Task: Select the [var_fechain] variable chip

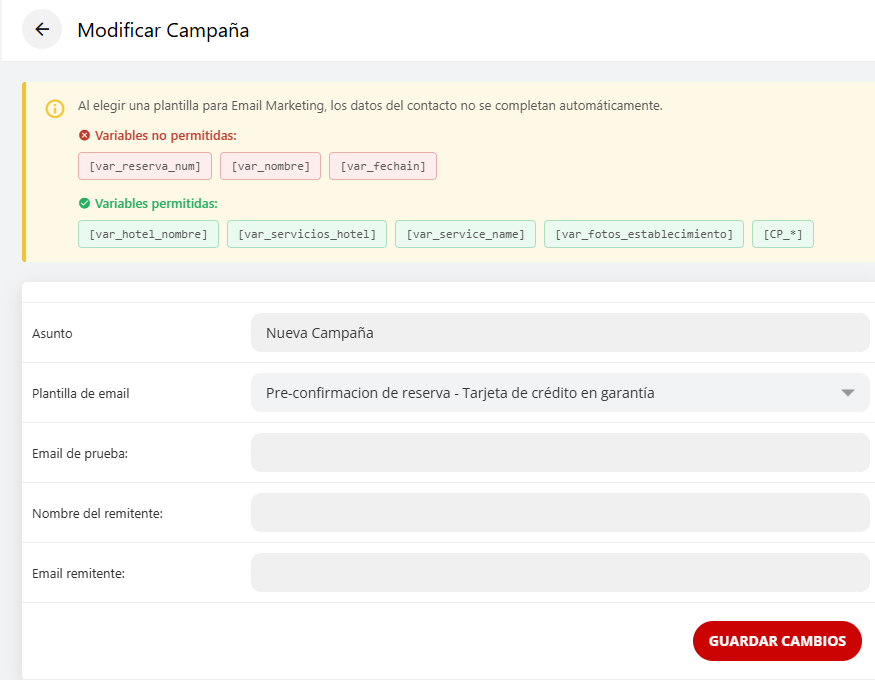Action: pos(382,166)
